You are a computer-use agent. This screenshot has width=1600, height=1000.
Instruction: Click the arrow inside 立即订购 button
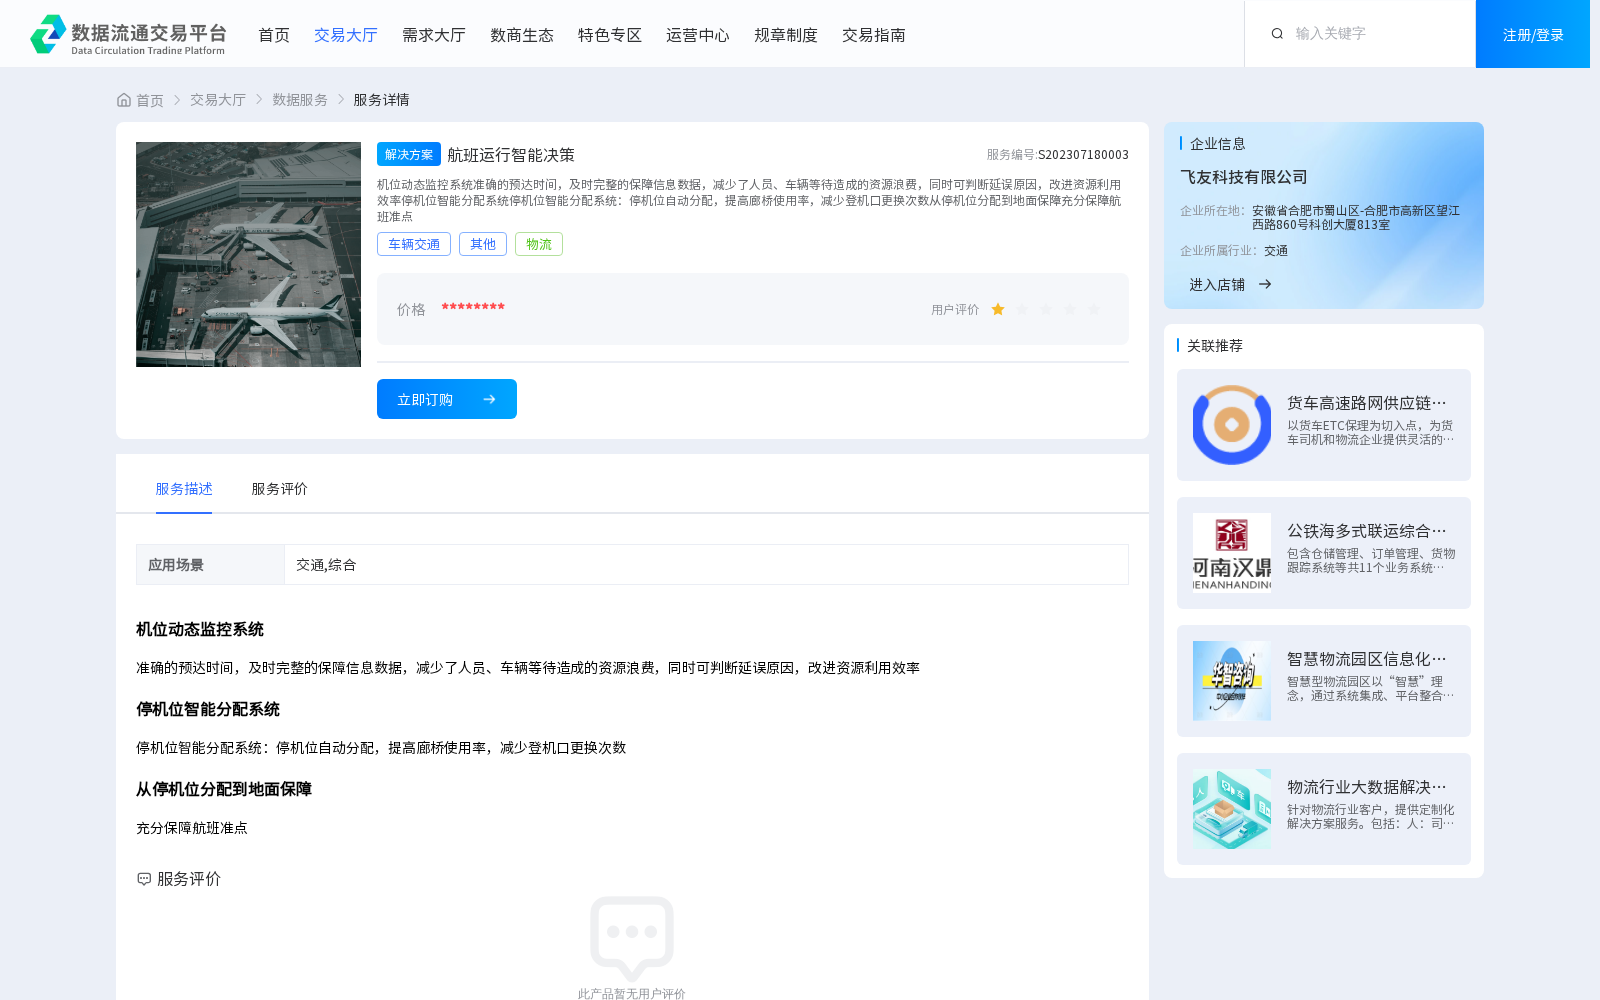[x=489, y=399]
